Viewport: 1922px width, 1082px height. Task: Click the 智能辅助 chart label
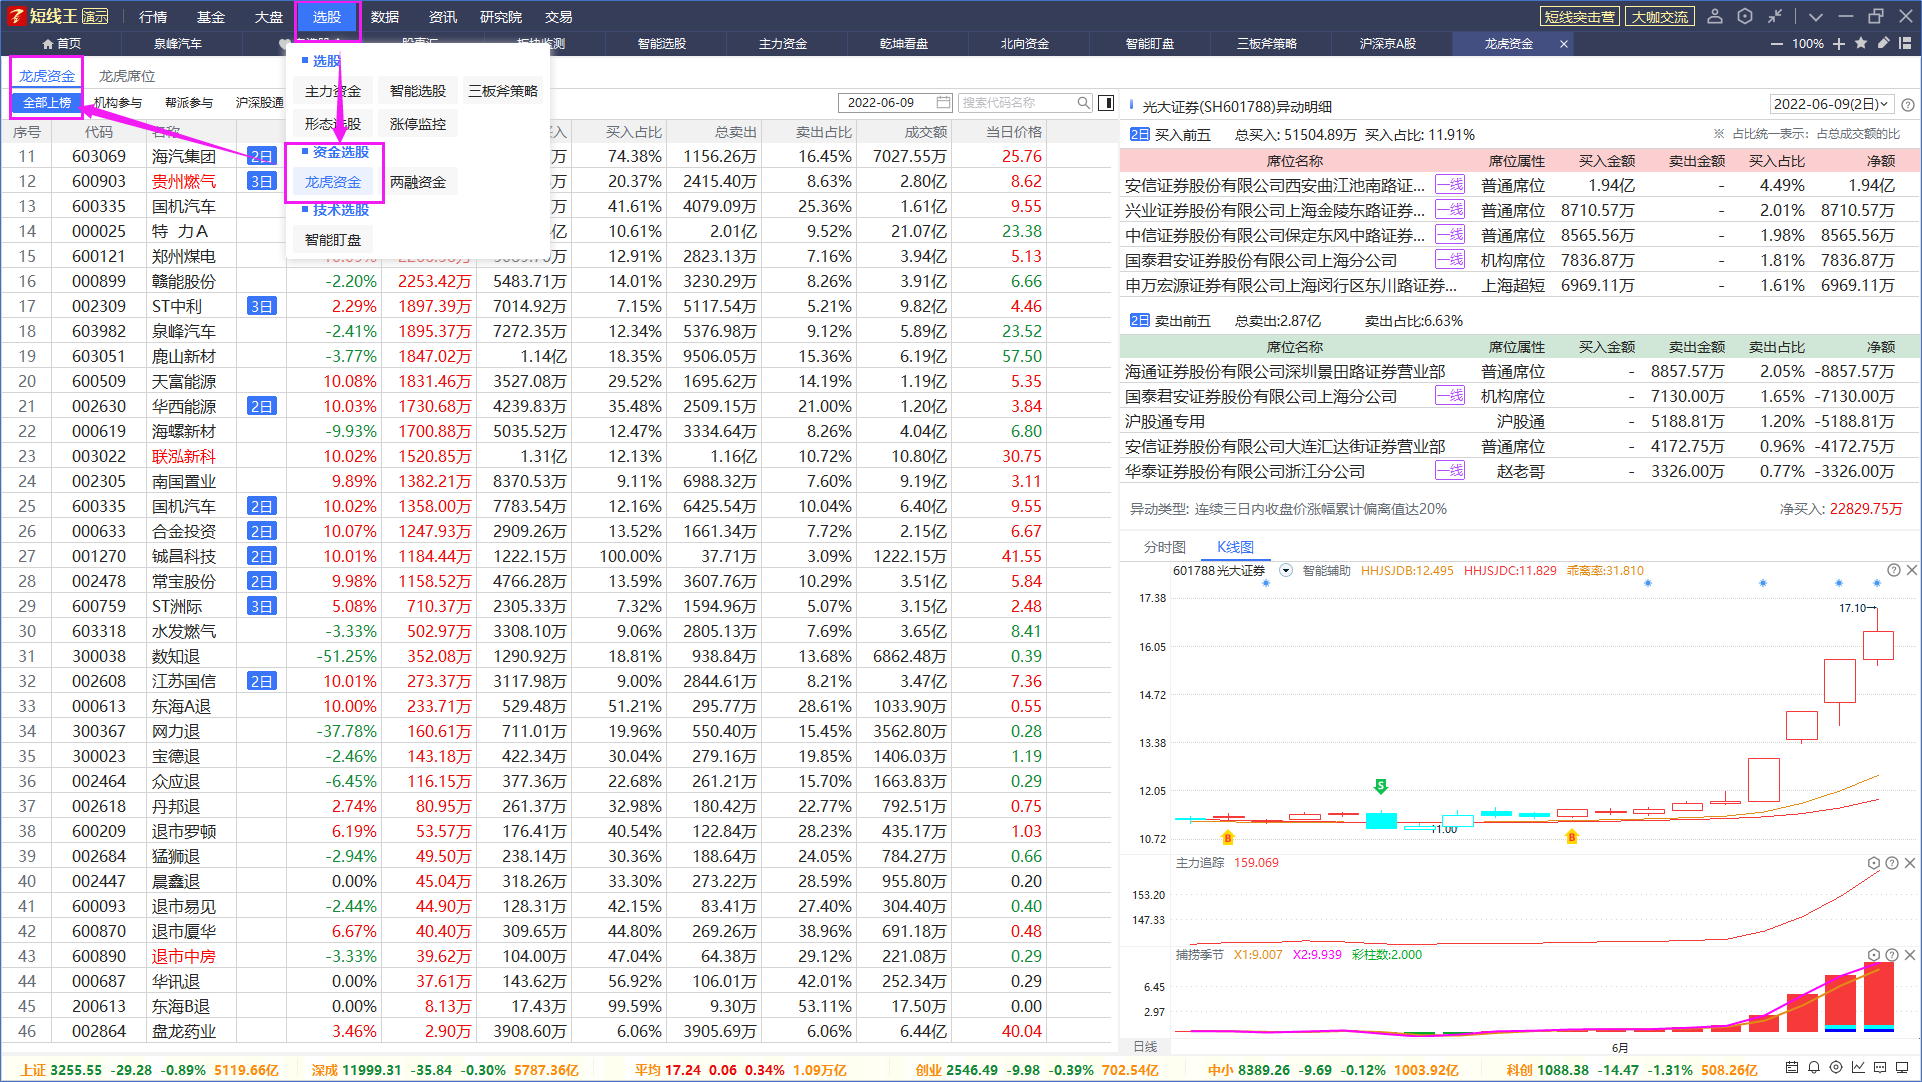click(x=1326, y=571)
